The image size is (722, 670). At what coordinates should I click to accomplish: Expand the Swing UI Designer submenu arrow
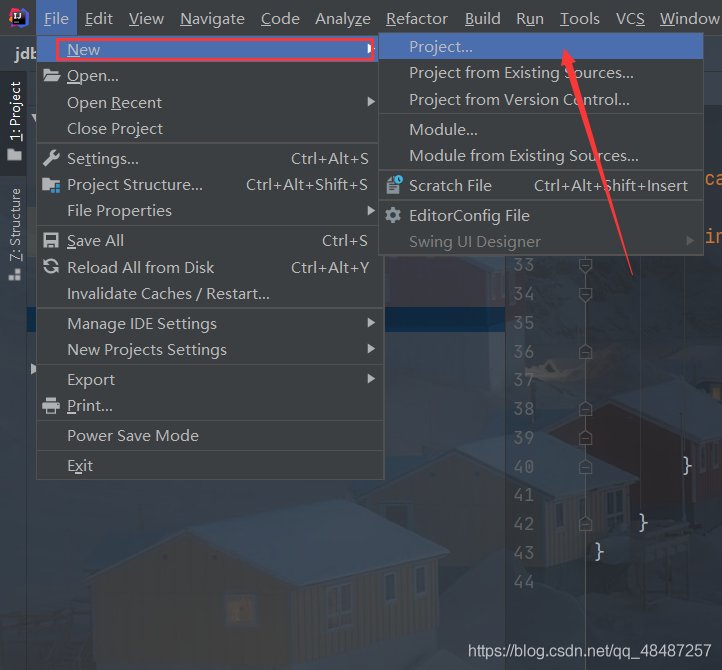click(690, 240)
